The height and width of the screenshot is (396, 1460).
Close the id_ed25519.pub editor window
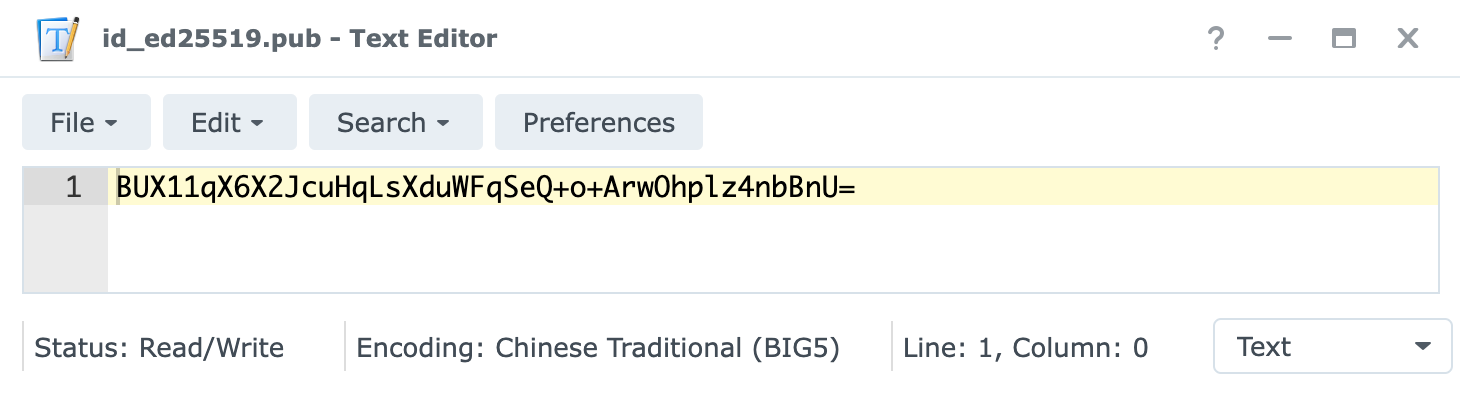[x=1408, y=39]
